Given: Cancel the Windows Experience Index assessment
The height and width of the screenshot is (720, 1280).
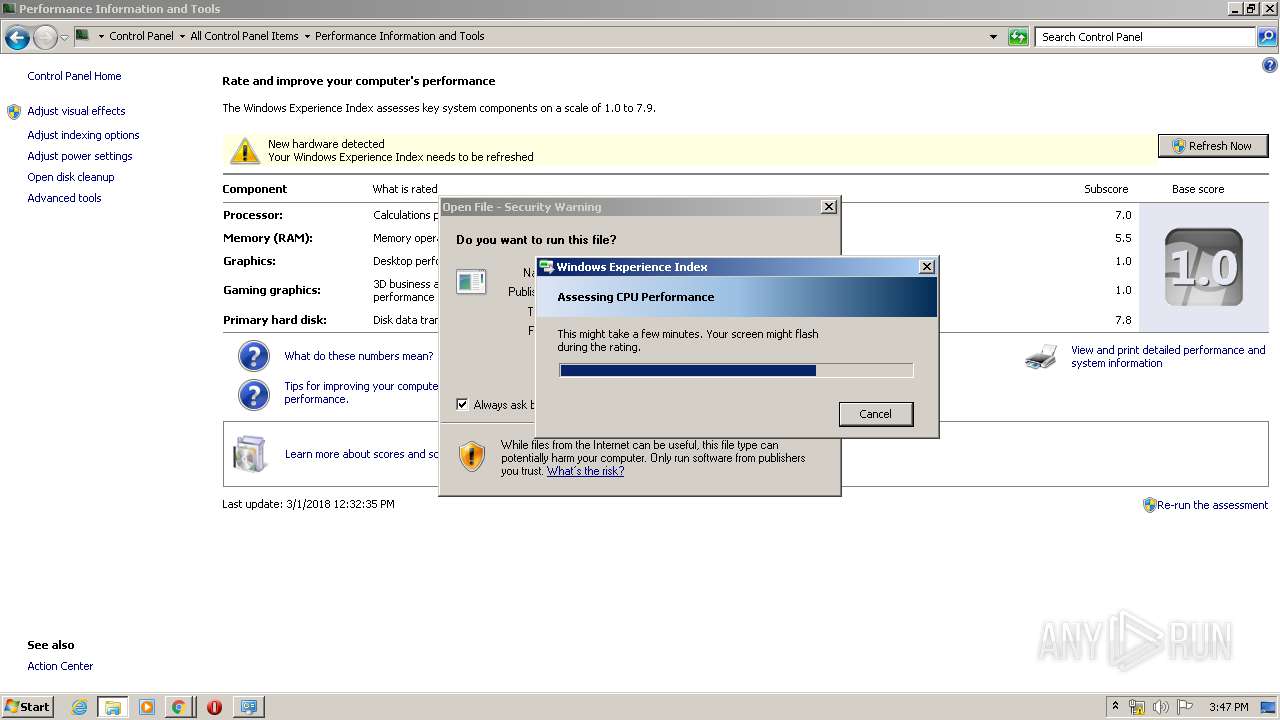Looking at the screenshot, I should 875,414.
